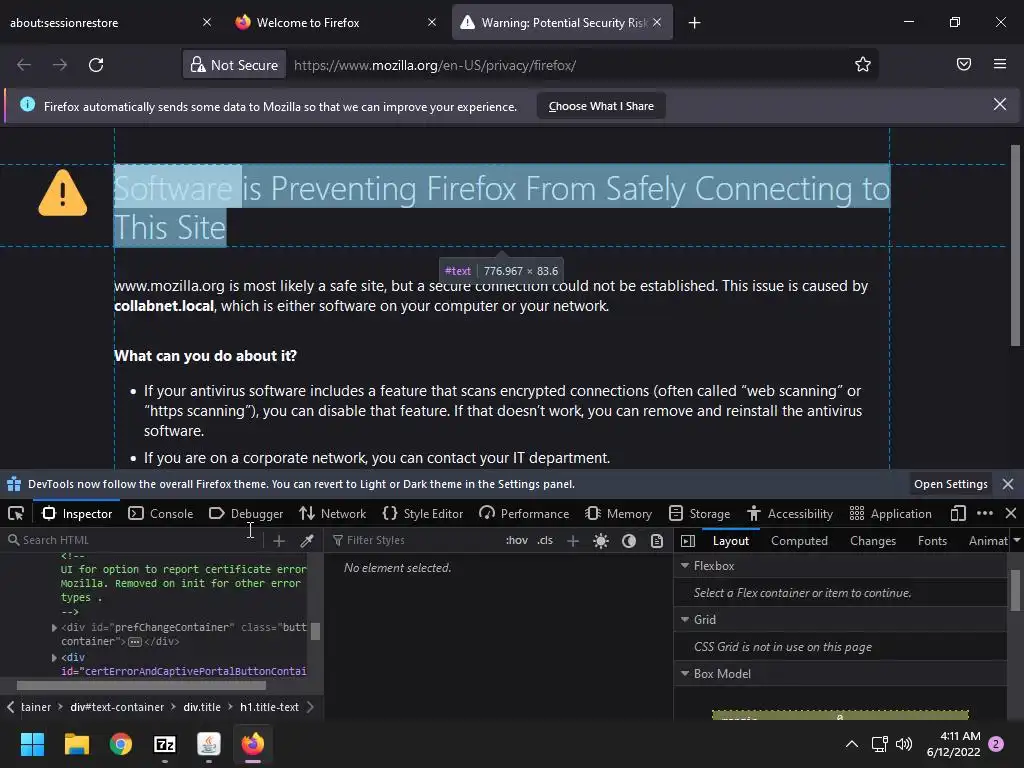Toggle light color scheme simulation
Screen dimensions: 1024x768
pyautogui.click(x=601, y=541)
